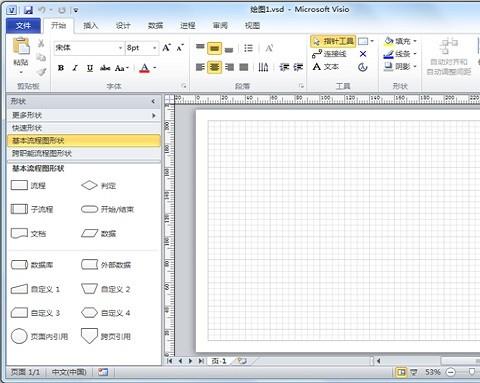The height and width of the screenshot is (383, 480).
Task: Pick the Decision (判定) diamond shape
Action: pos(99,185)
